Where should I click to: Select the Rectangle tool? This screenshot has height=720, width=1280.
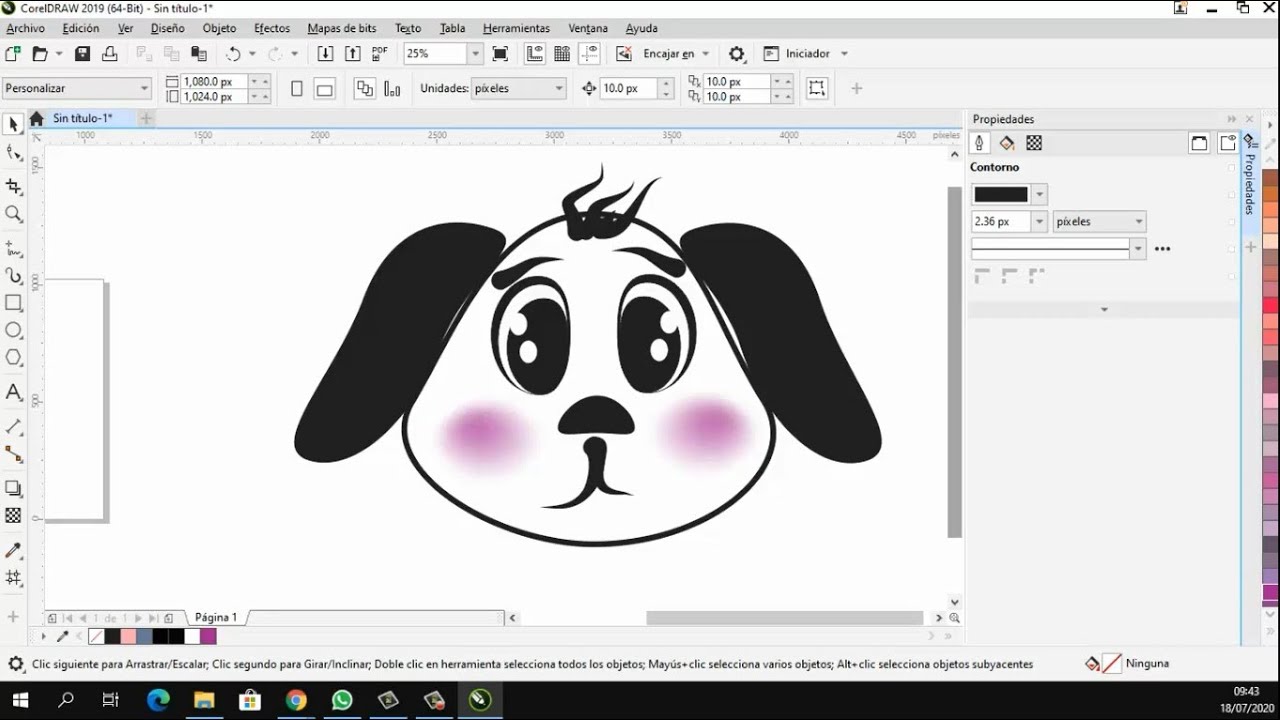[14, 303]
